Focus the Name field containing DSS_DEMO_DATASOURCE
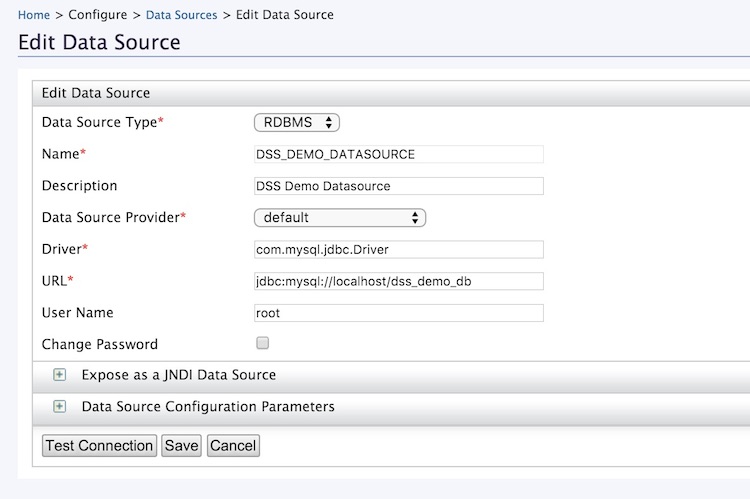This screenshot has width=750, height=499. [398, 154]
